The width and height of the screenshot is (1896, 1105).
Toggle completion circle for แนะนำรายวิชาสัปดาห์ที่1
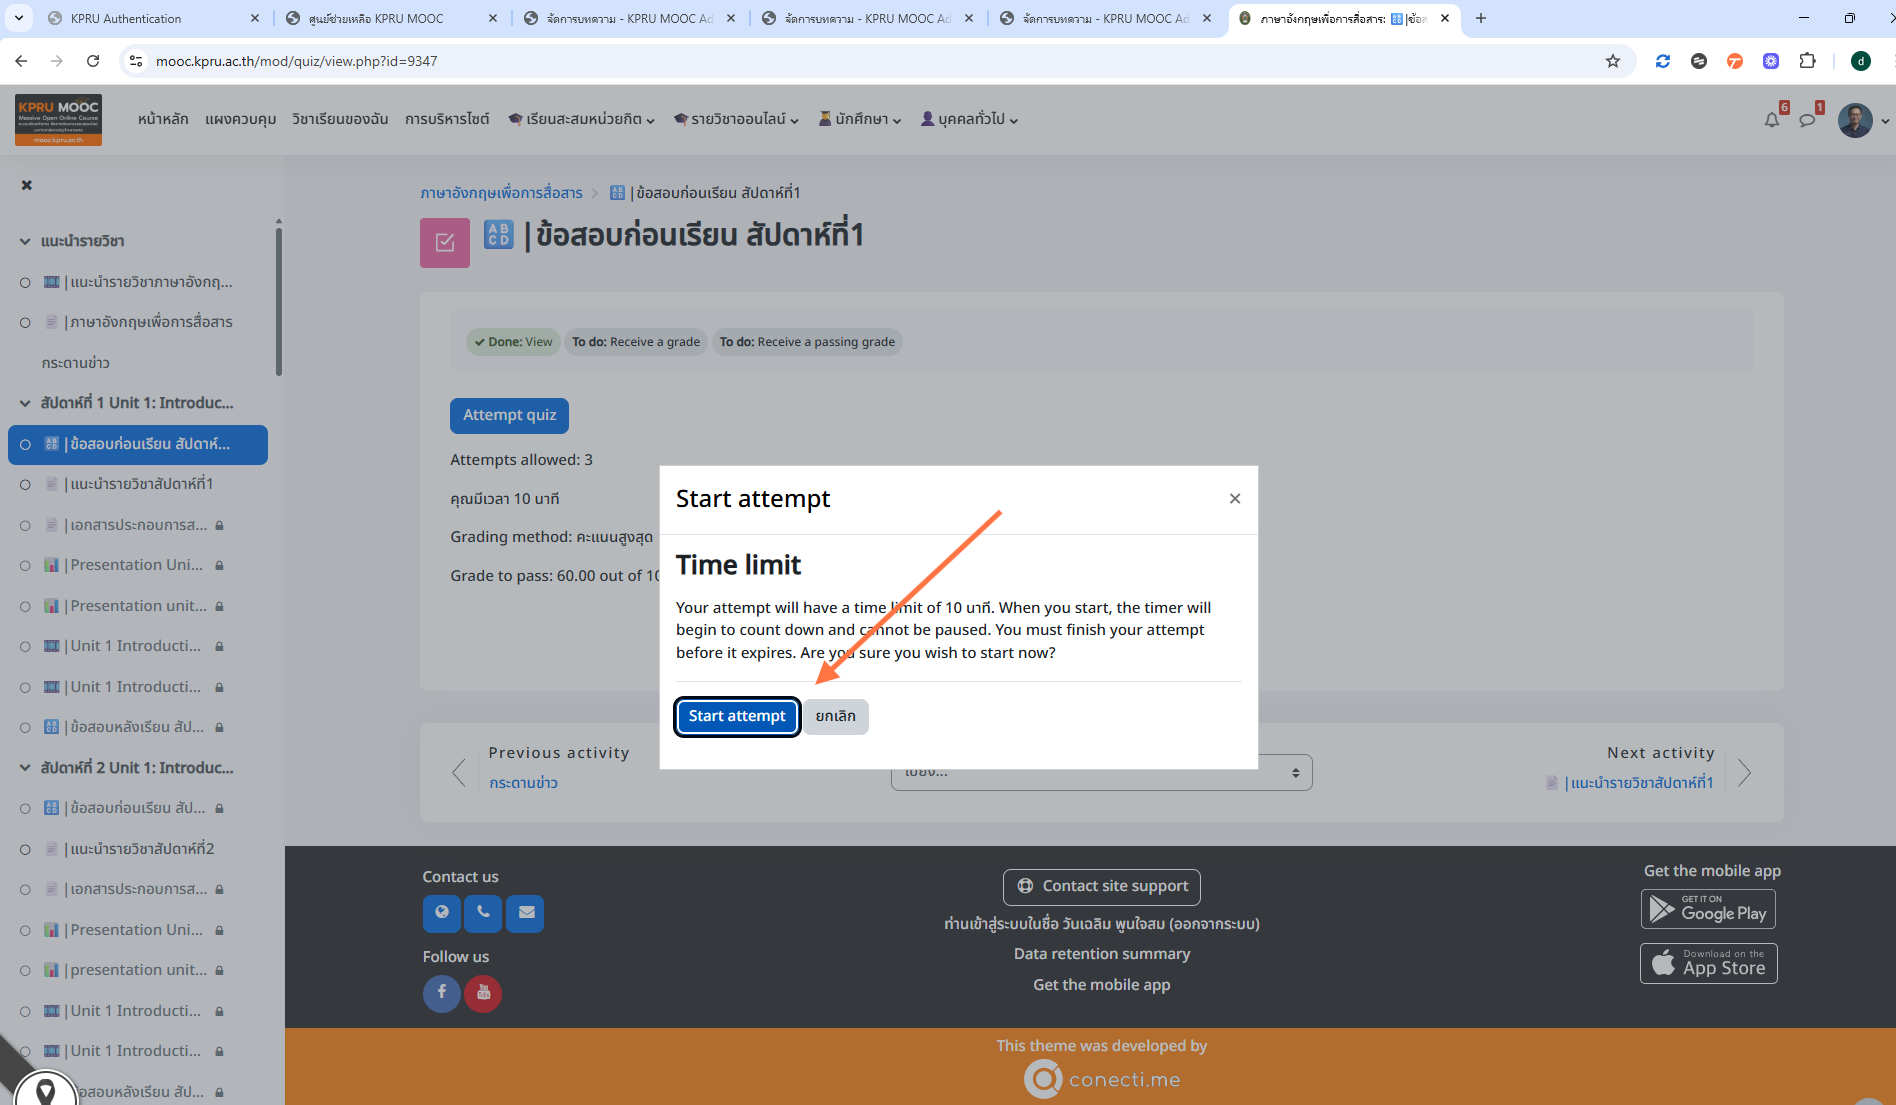(x=25, y=485)
